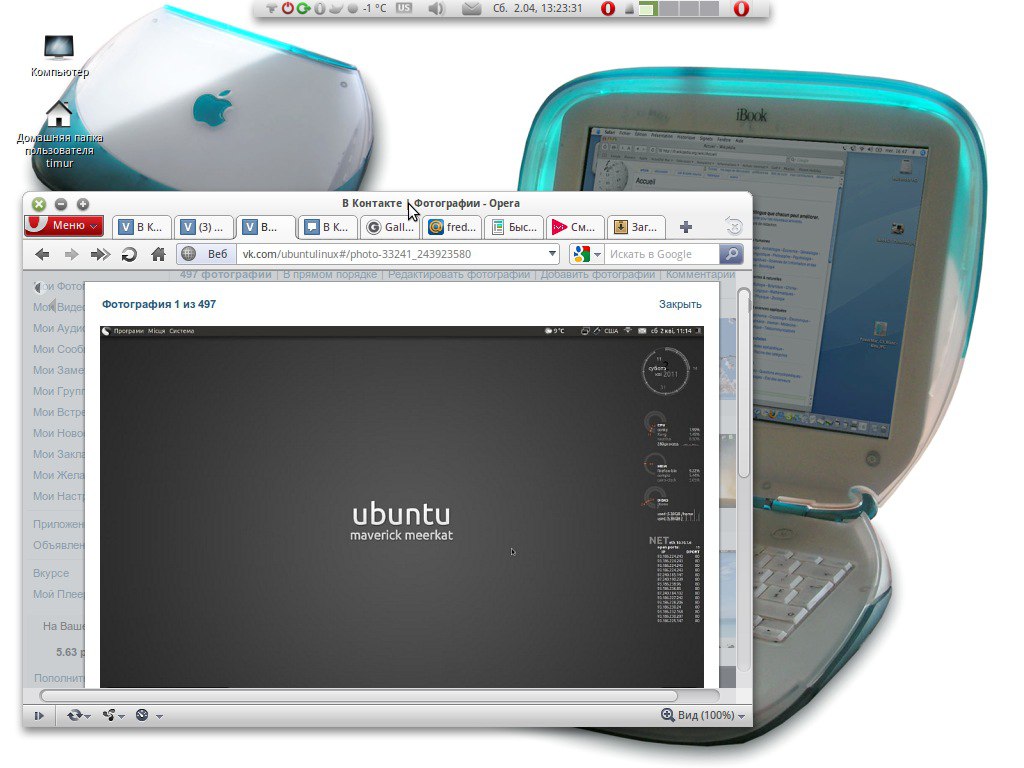Image resolution: width=1024 pixels, height=768 pixels.
Task: Open the Opera Unite status dropdown
Action: [x=114, y=716]
